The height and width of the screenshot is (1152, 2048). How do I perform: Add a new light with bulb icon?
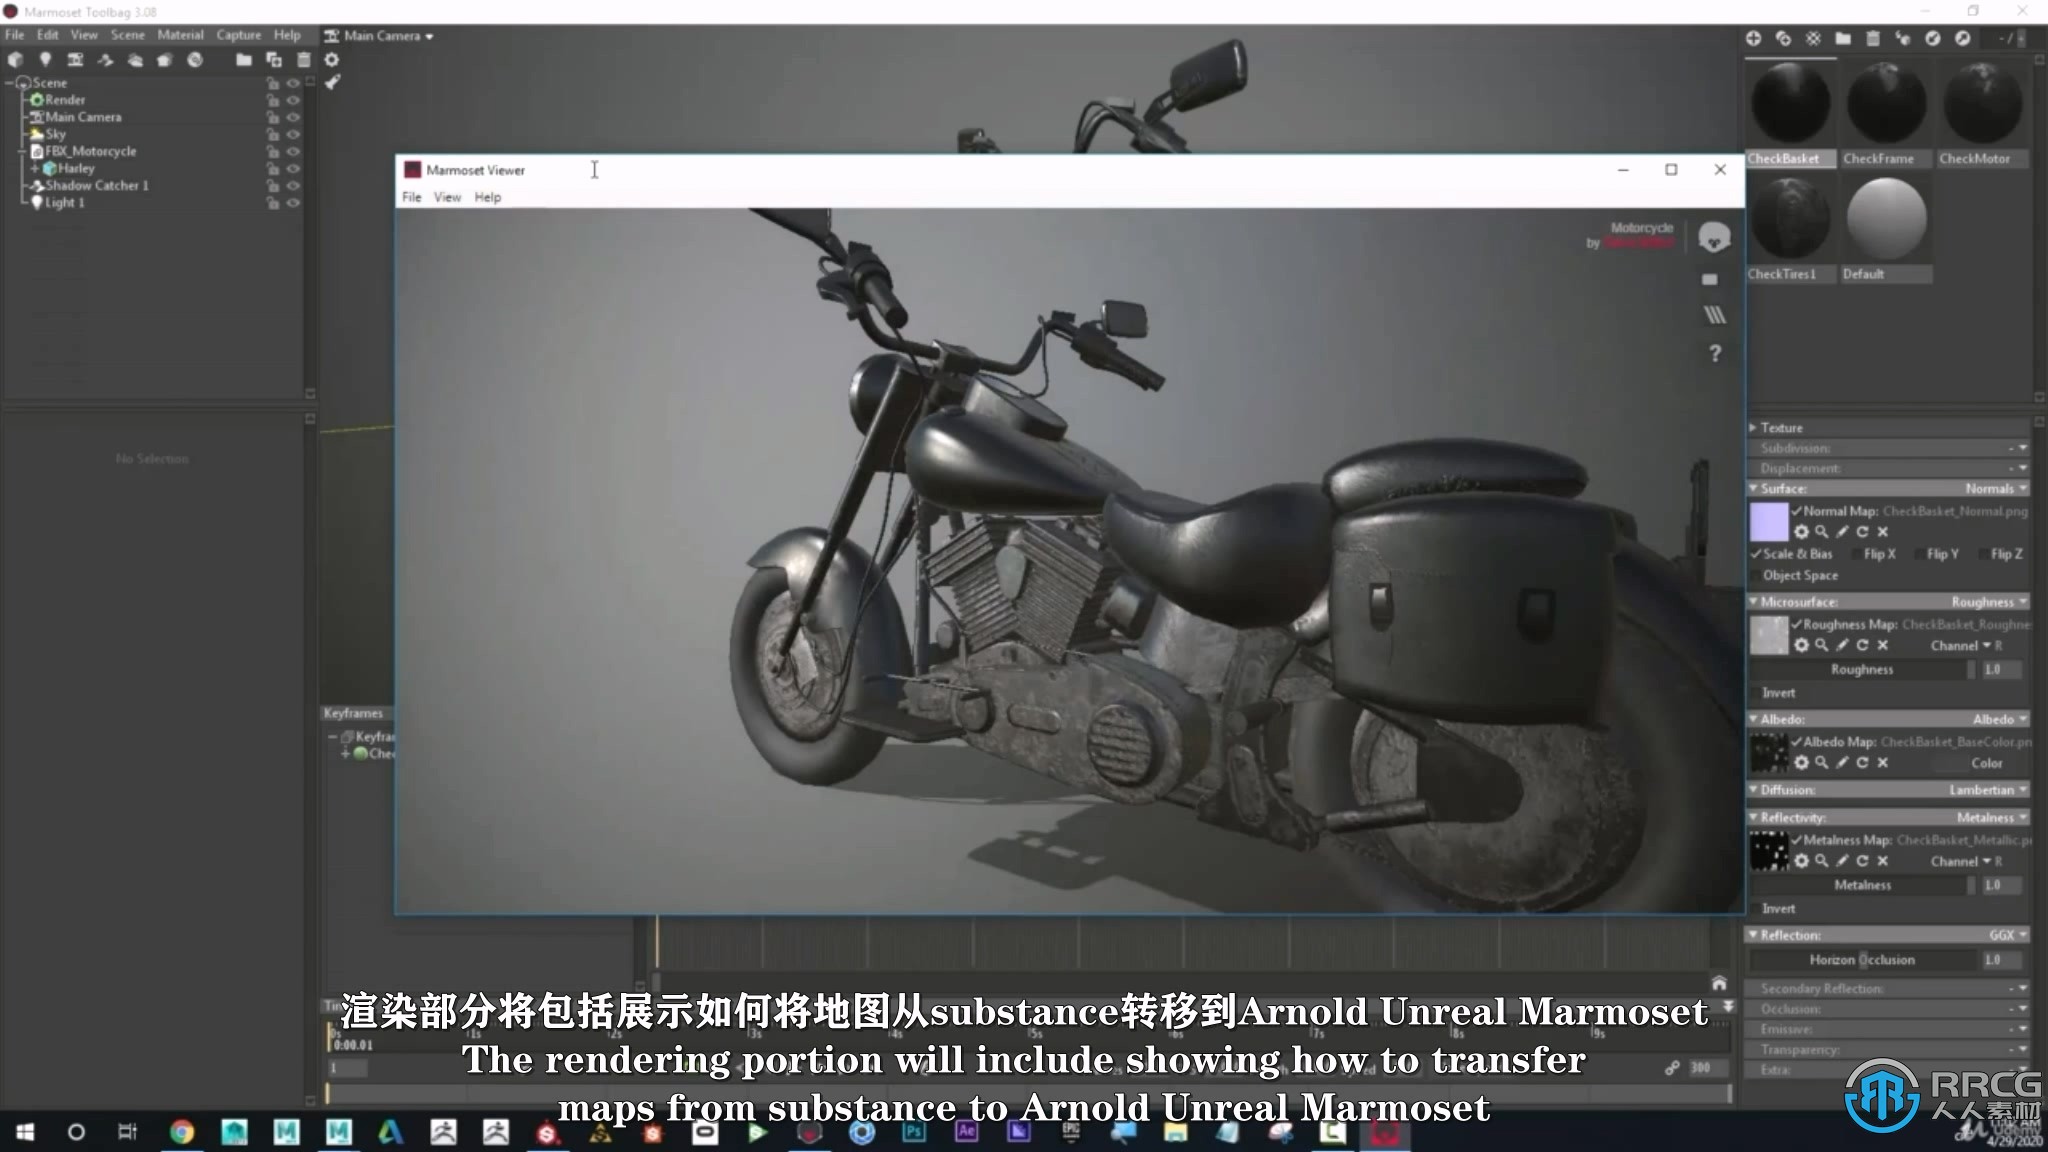click(x=45, y=60)
